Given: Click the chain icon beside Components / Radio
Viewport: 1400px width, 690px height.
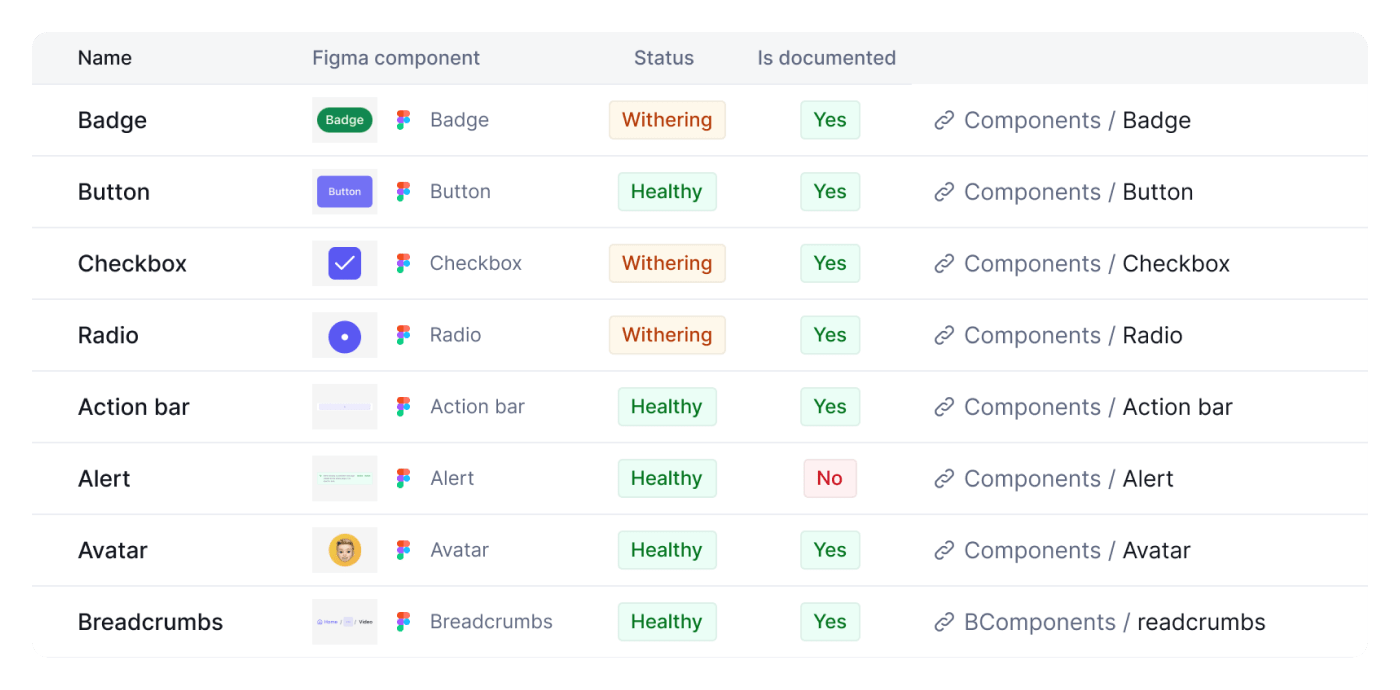Looking at the screenshot, I should pyautogui.click(x=944, y=335).
